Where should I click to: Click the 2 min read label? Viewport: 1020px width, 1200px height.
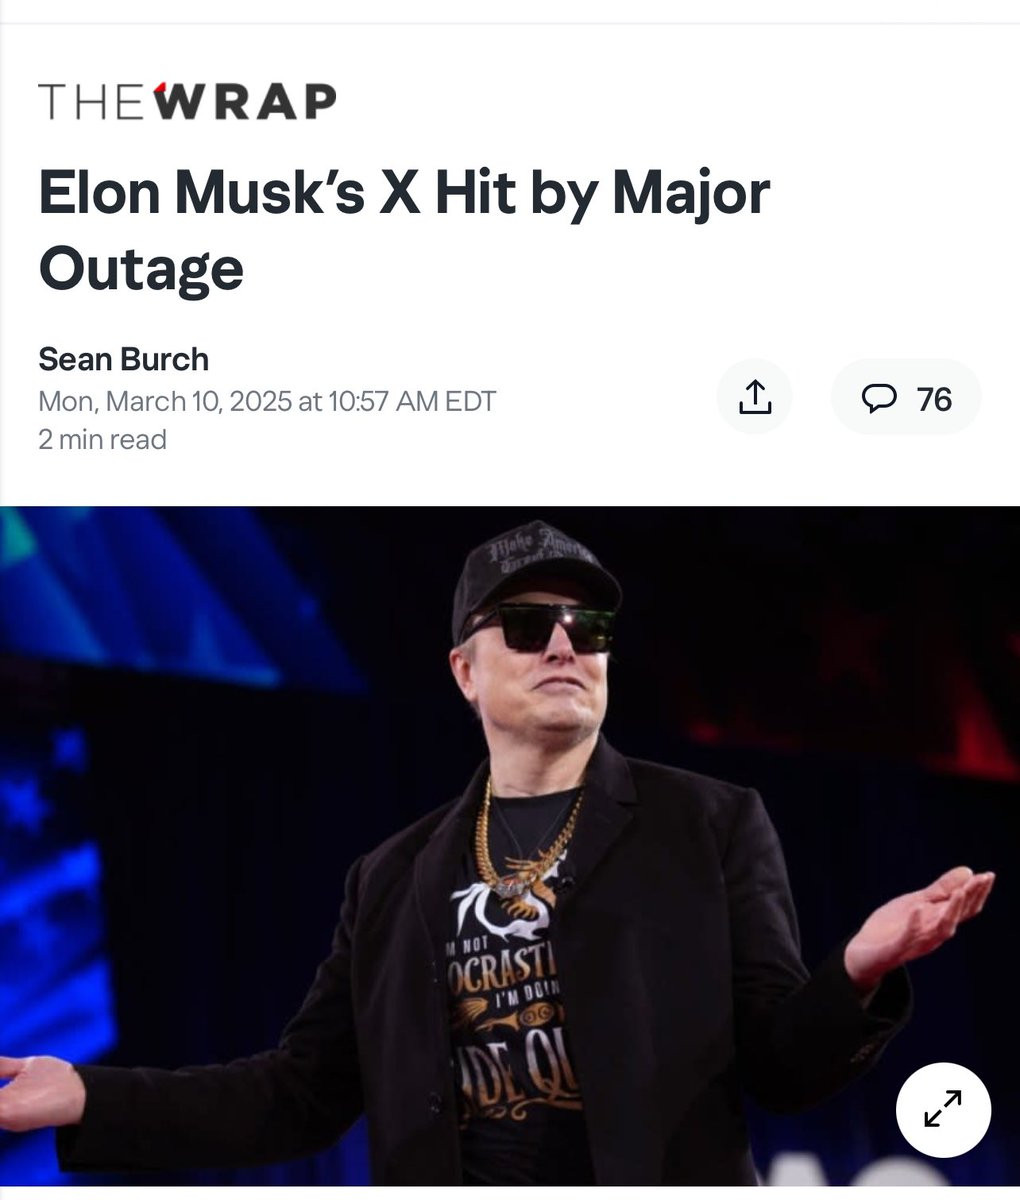click(102, 439)
